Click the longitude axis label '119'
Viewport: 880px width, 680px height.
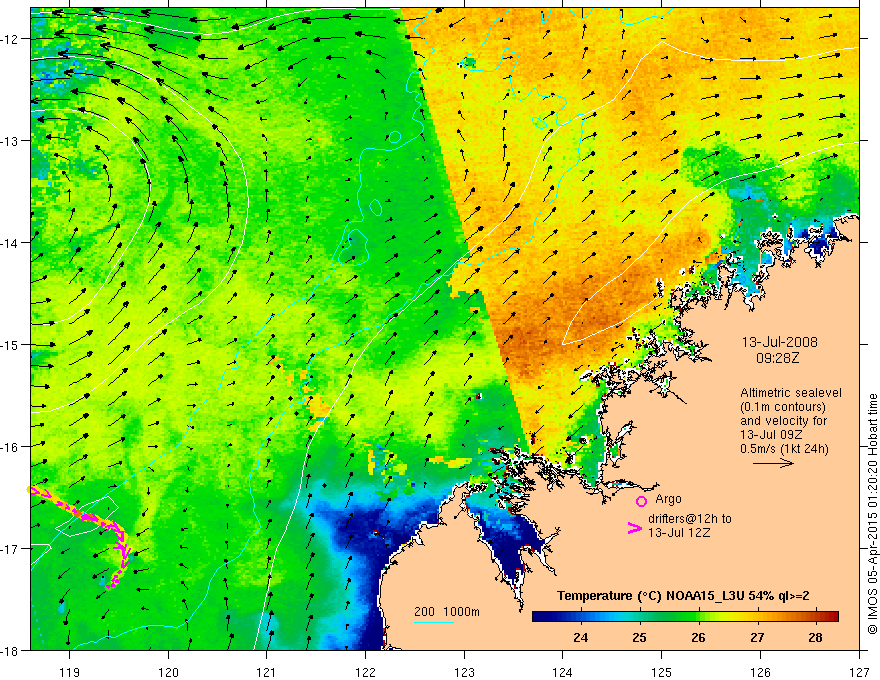tap(69, 672)
